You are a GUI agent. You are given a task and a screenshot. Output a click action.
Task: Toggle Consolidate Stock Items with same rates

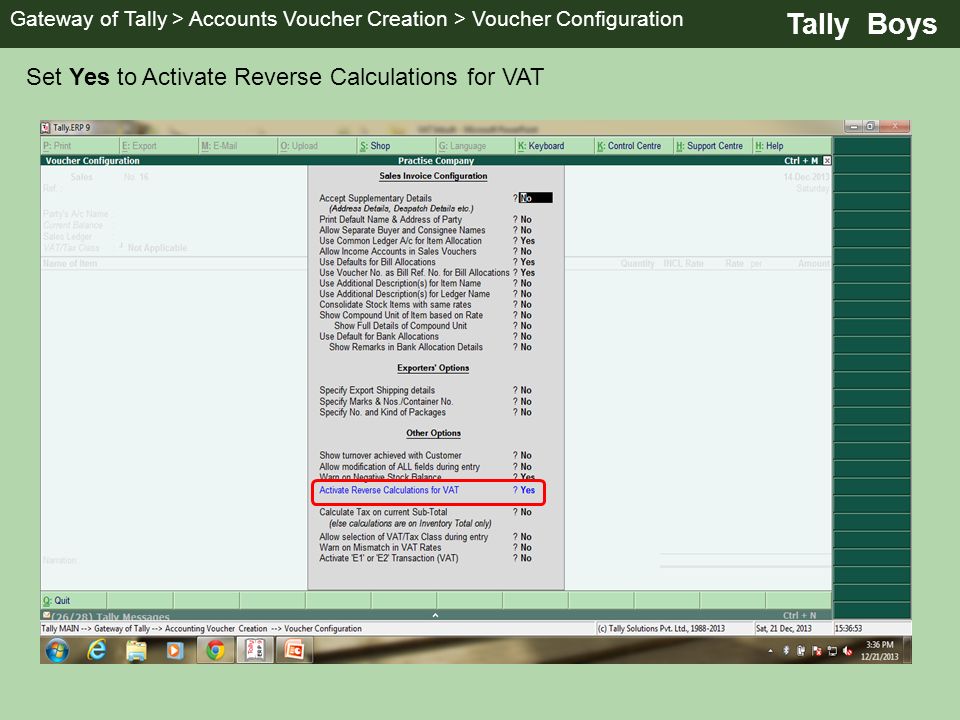(526, 304)
